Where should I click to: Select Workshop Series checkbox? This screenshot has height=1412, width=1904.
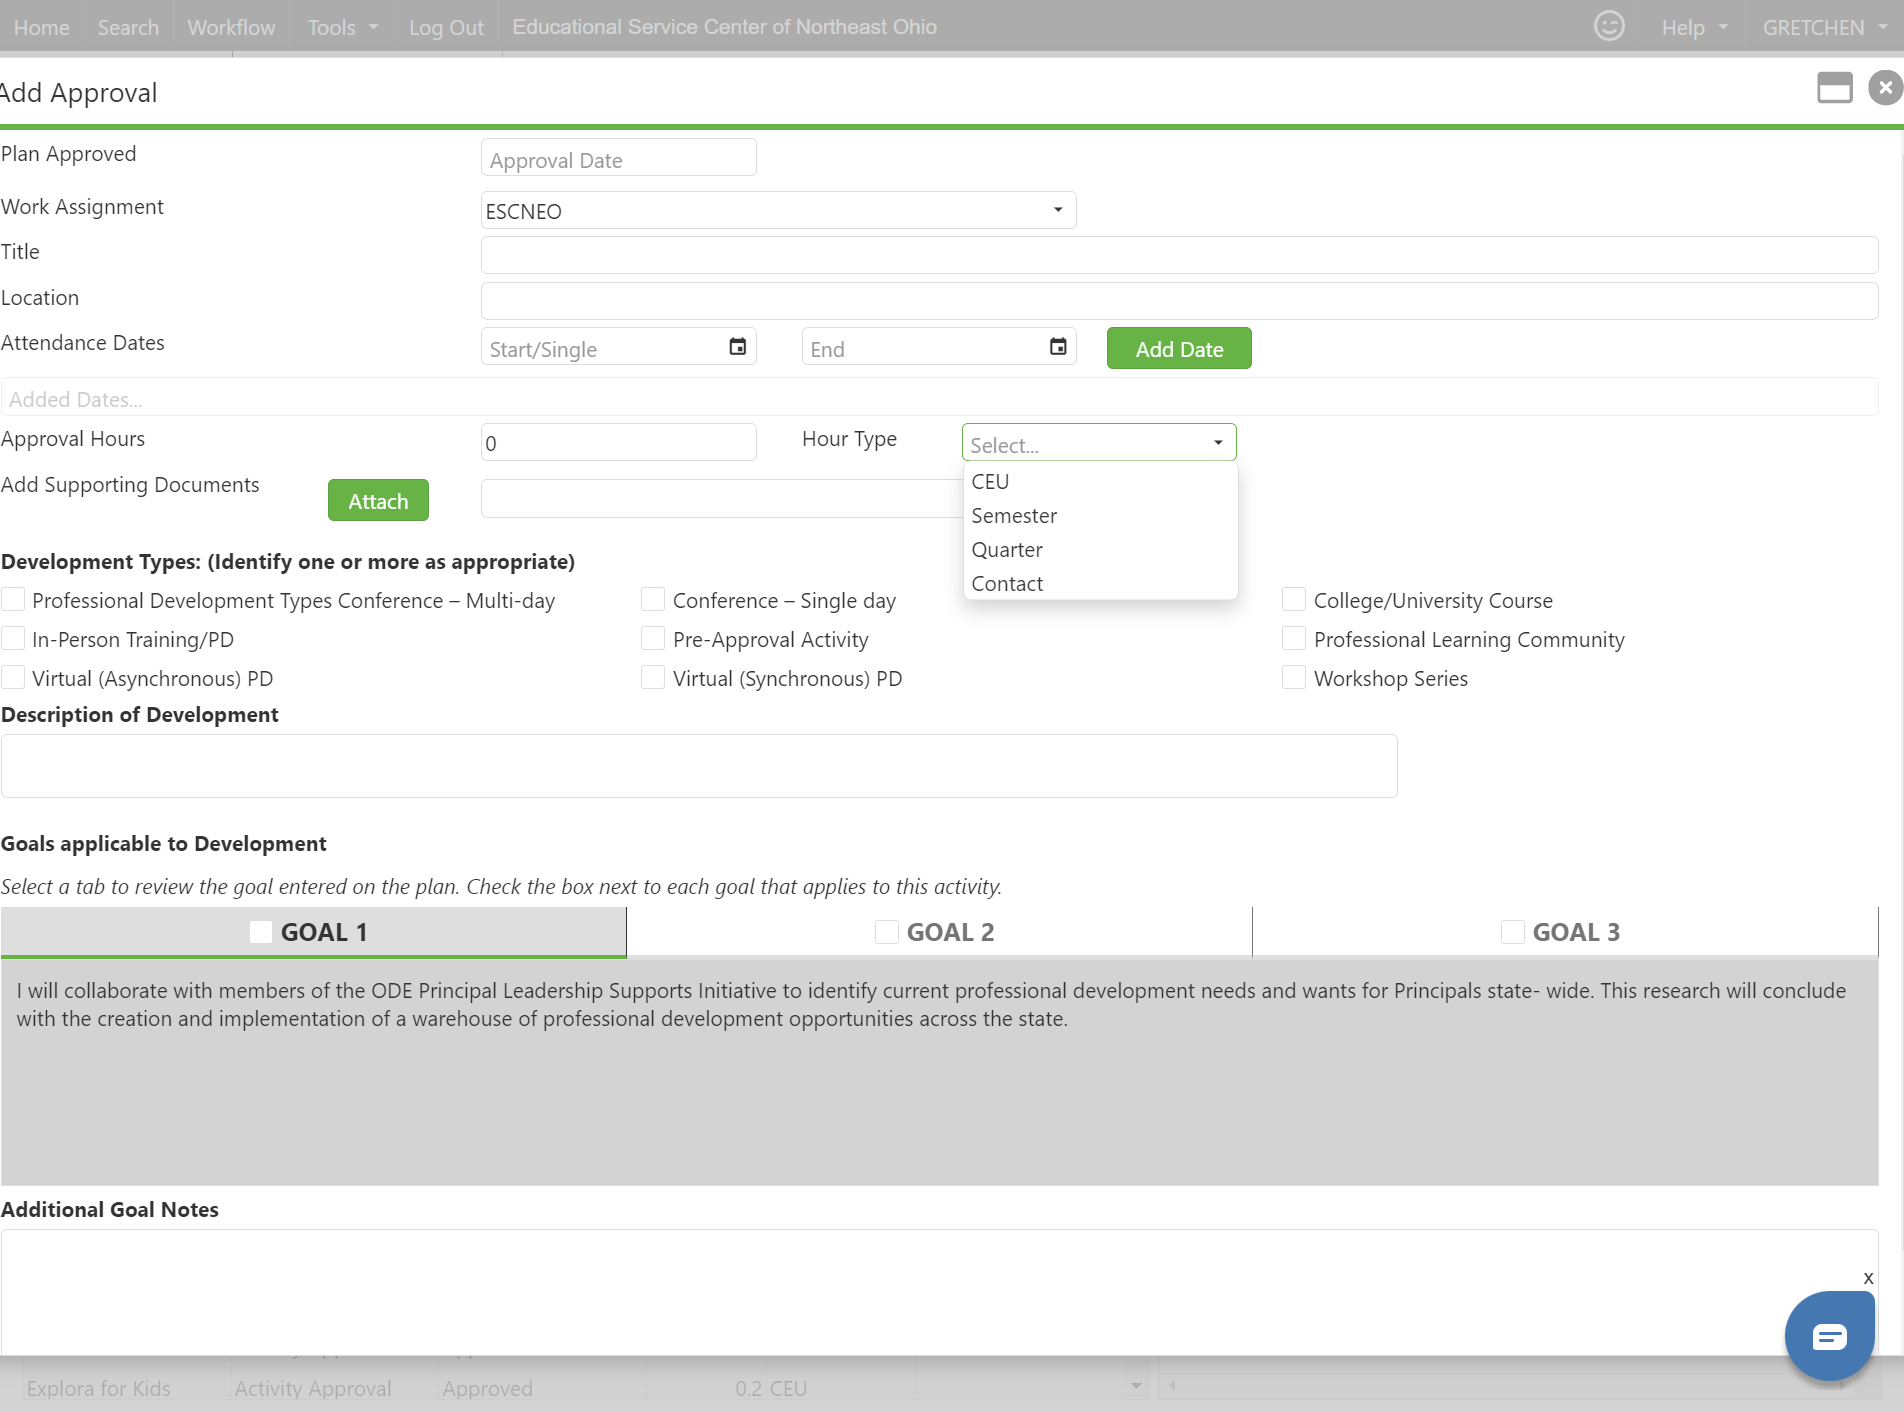pyautogui.click(x=1294, y=677)
